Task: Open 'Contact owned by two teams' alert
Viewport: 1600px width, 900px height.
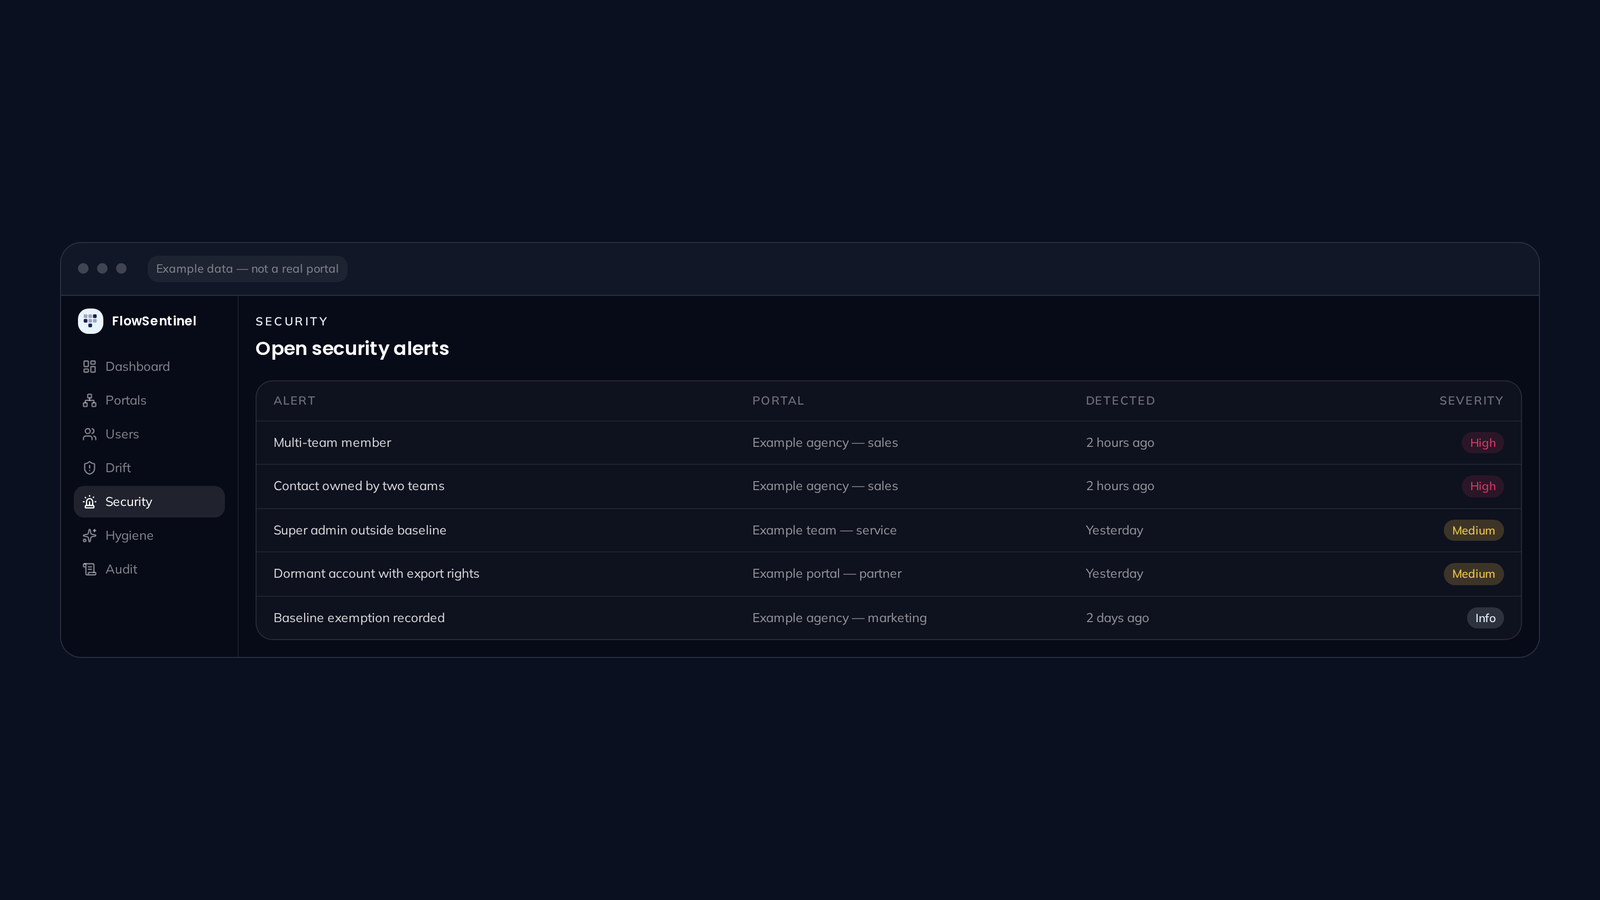Action: [x=359, y=486]
